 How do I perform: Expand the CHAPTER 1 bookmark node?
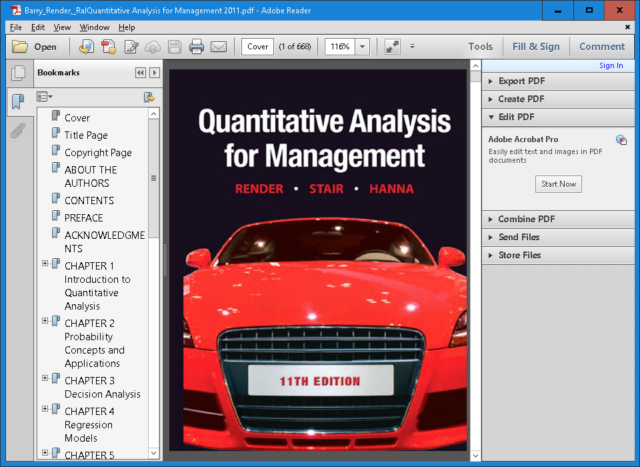tap(45, 263)
